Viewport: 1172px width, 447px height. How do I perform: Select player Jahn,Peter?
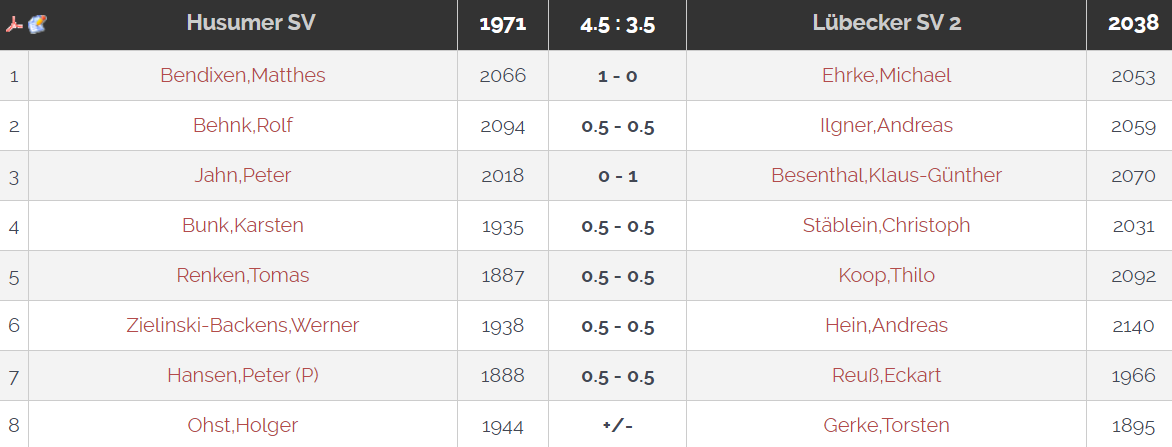pyautogui.click(x=243, y=175)
